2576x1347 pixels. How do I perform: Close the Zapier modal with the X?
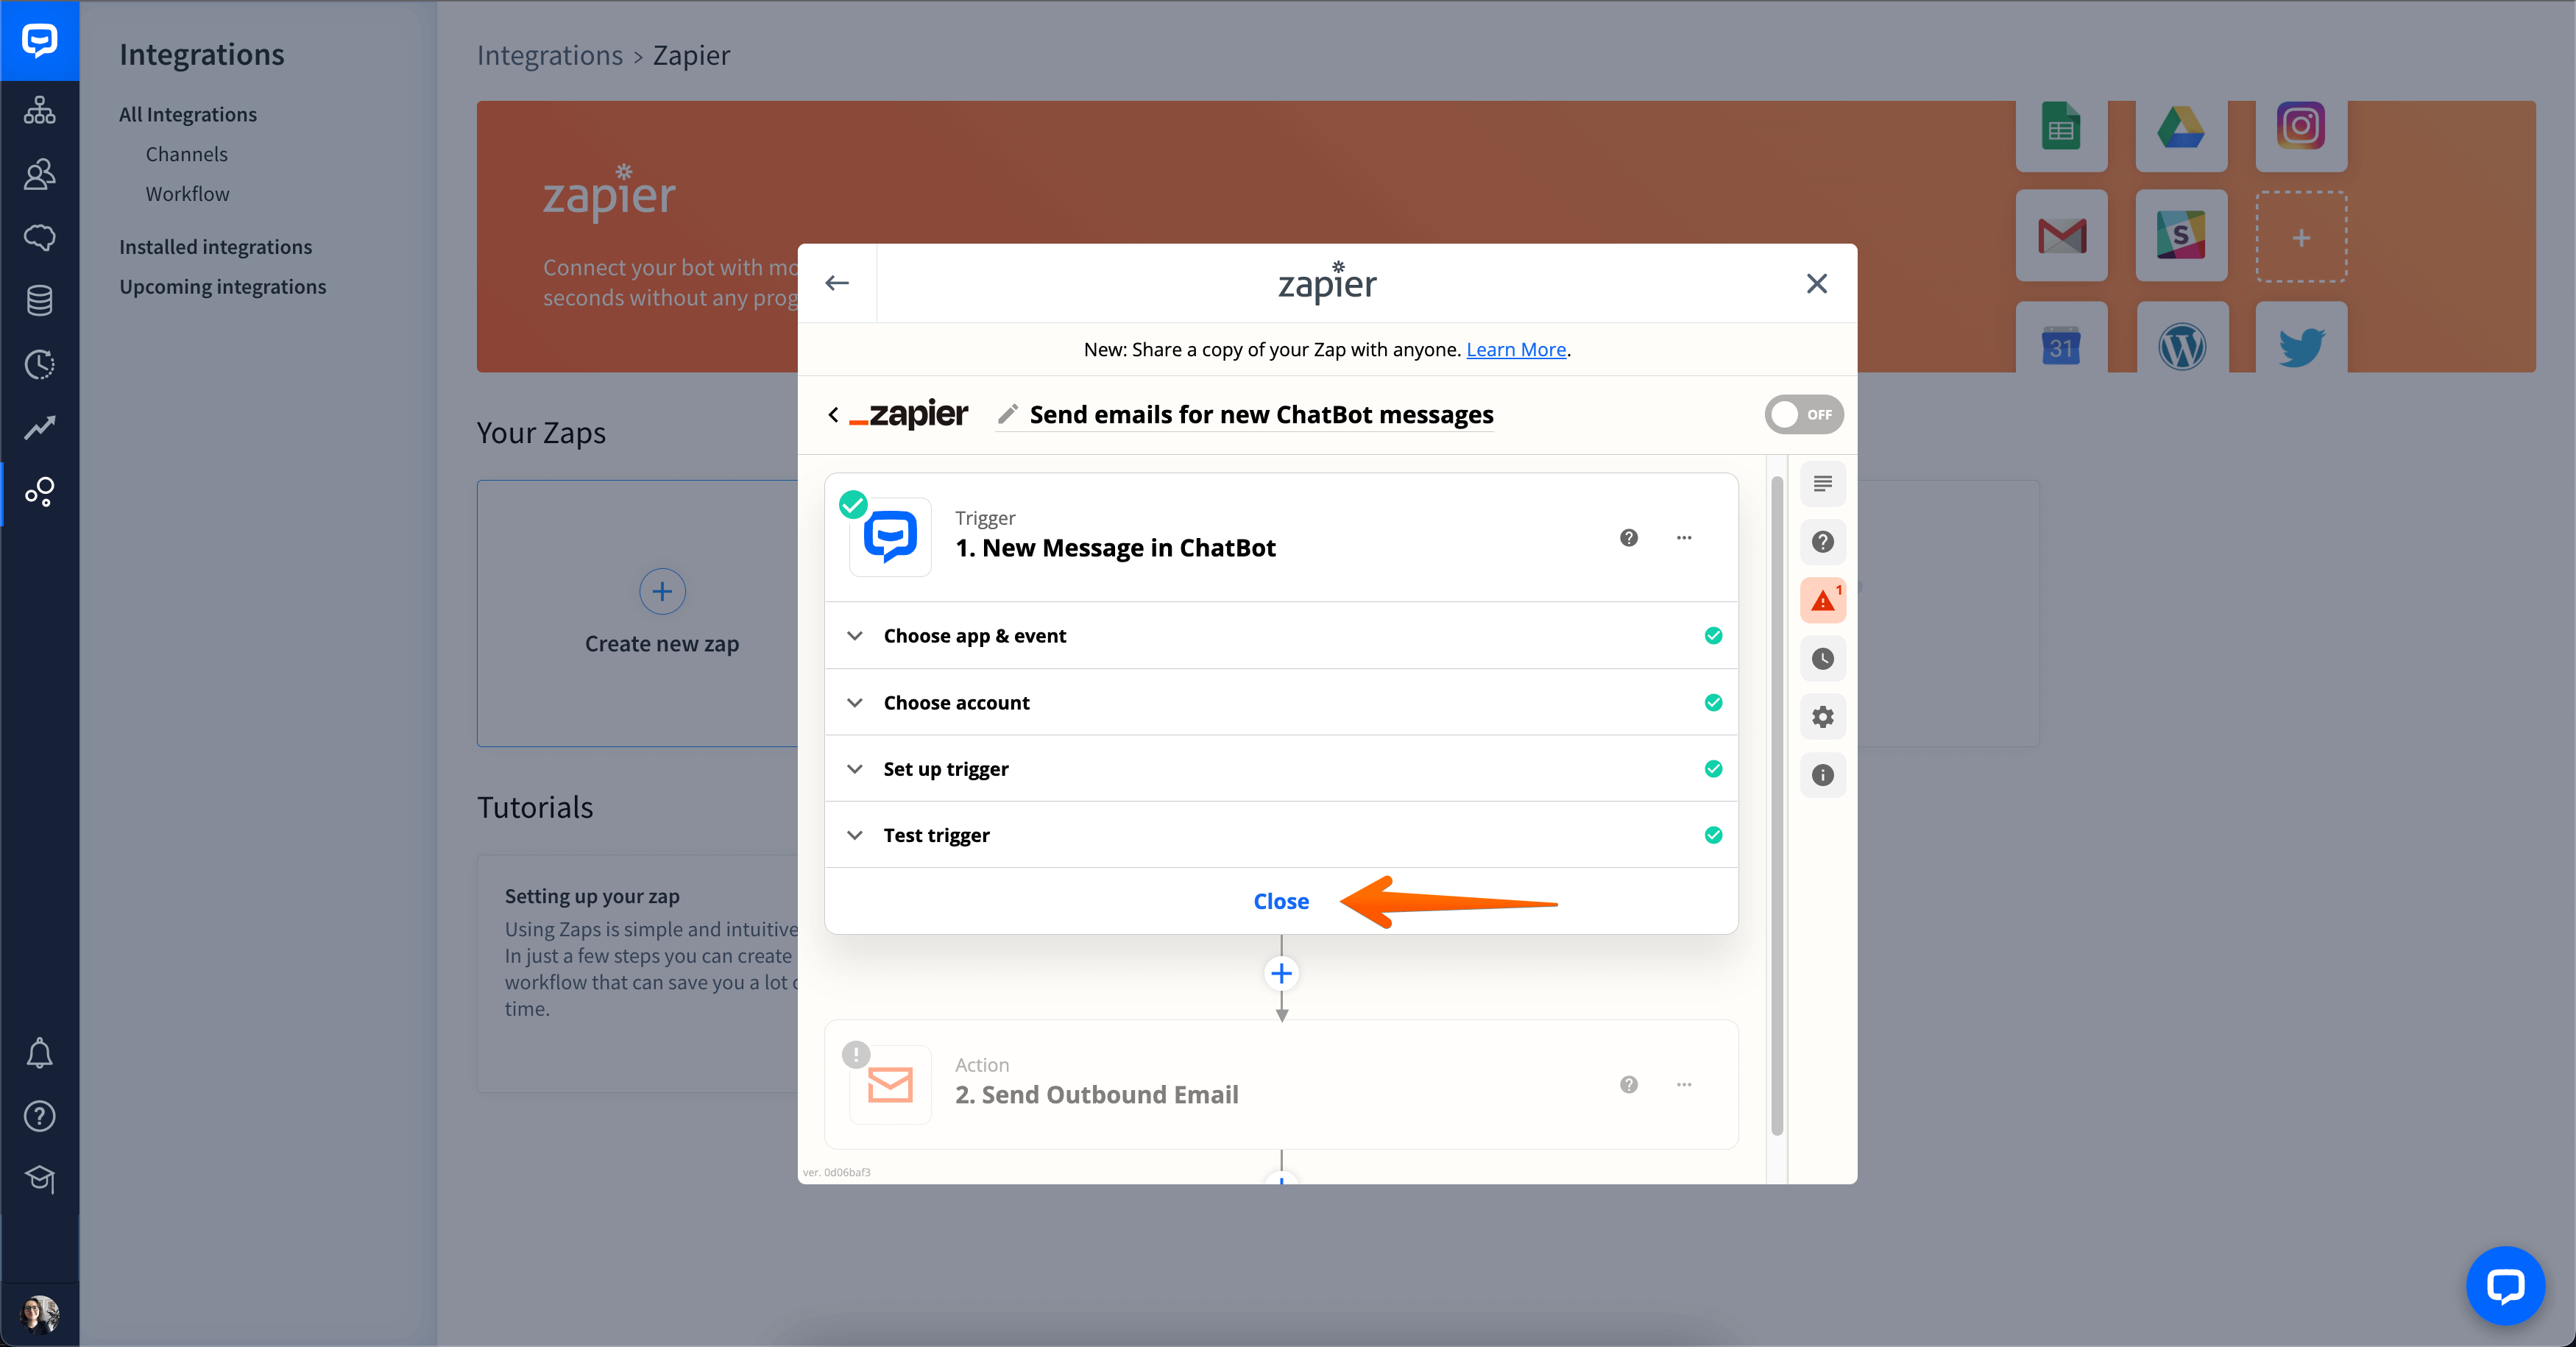pyautogui.click(x=1817, y=283)
